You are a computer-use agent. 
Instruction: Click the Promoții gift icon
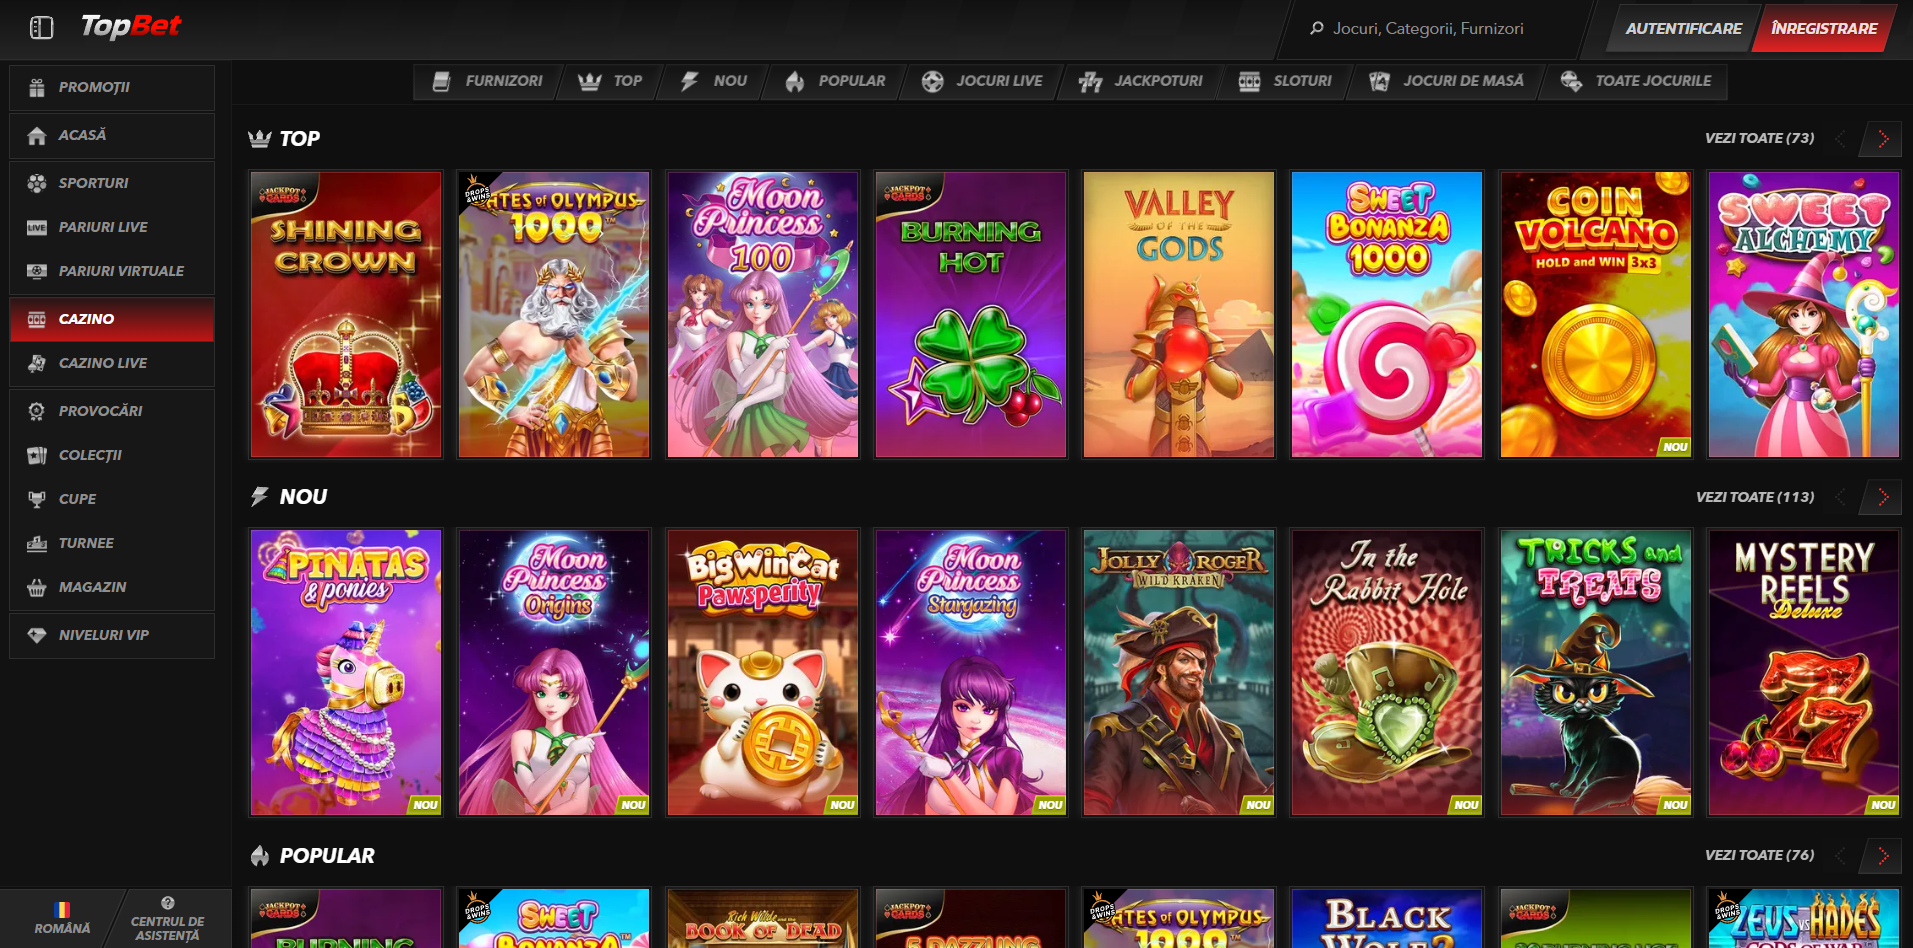point(37,88)
